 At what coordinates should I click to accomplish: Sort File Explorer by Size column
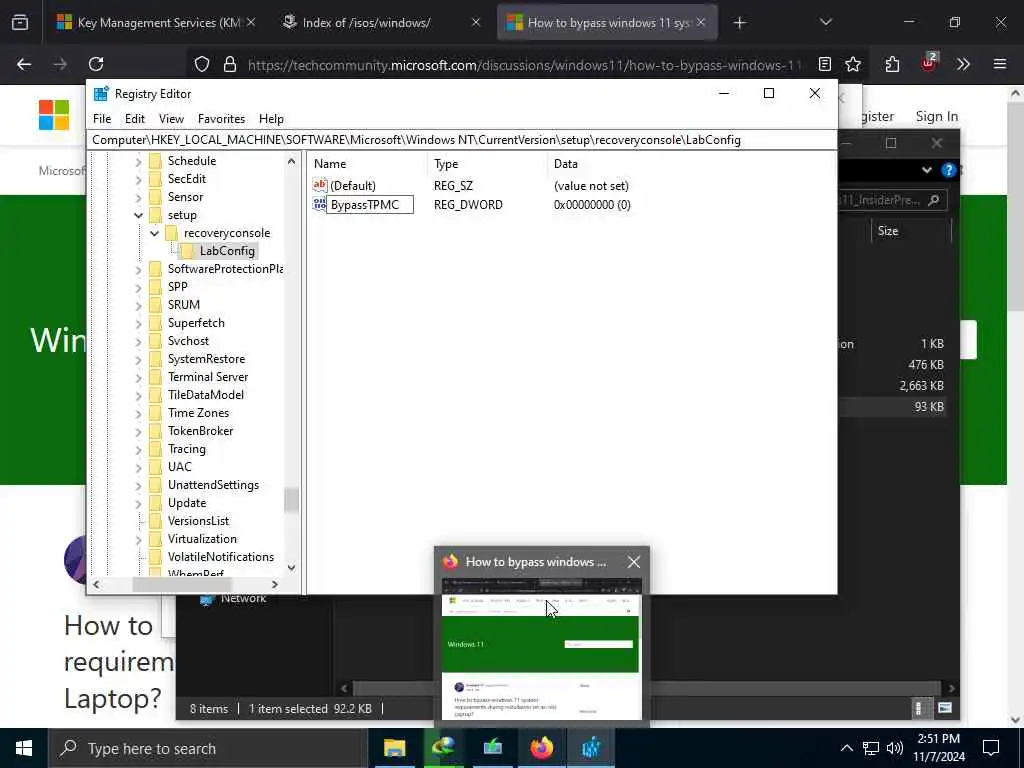[910, 231]
